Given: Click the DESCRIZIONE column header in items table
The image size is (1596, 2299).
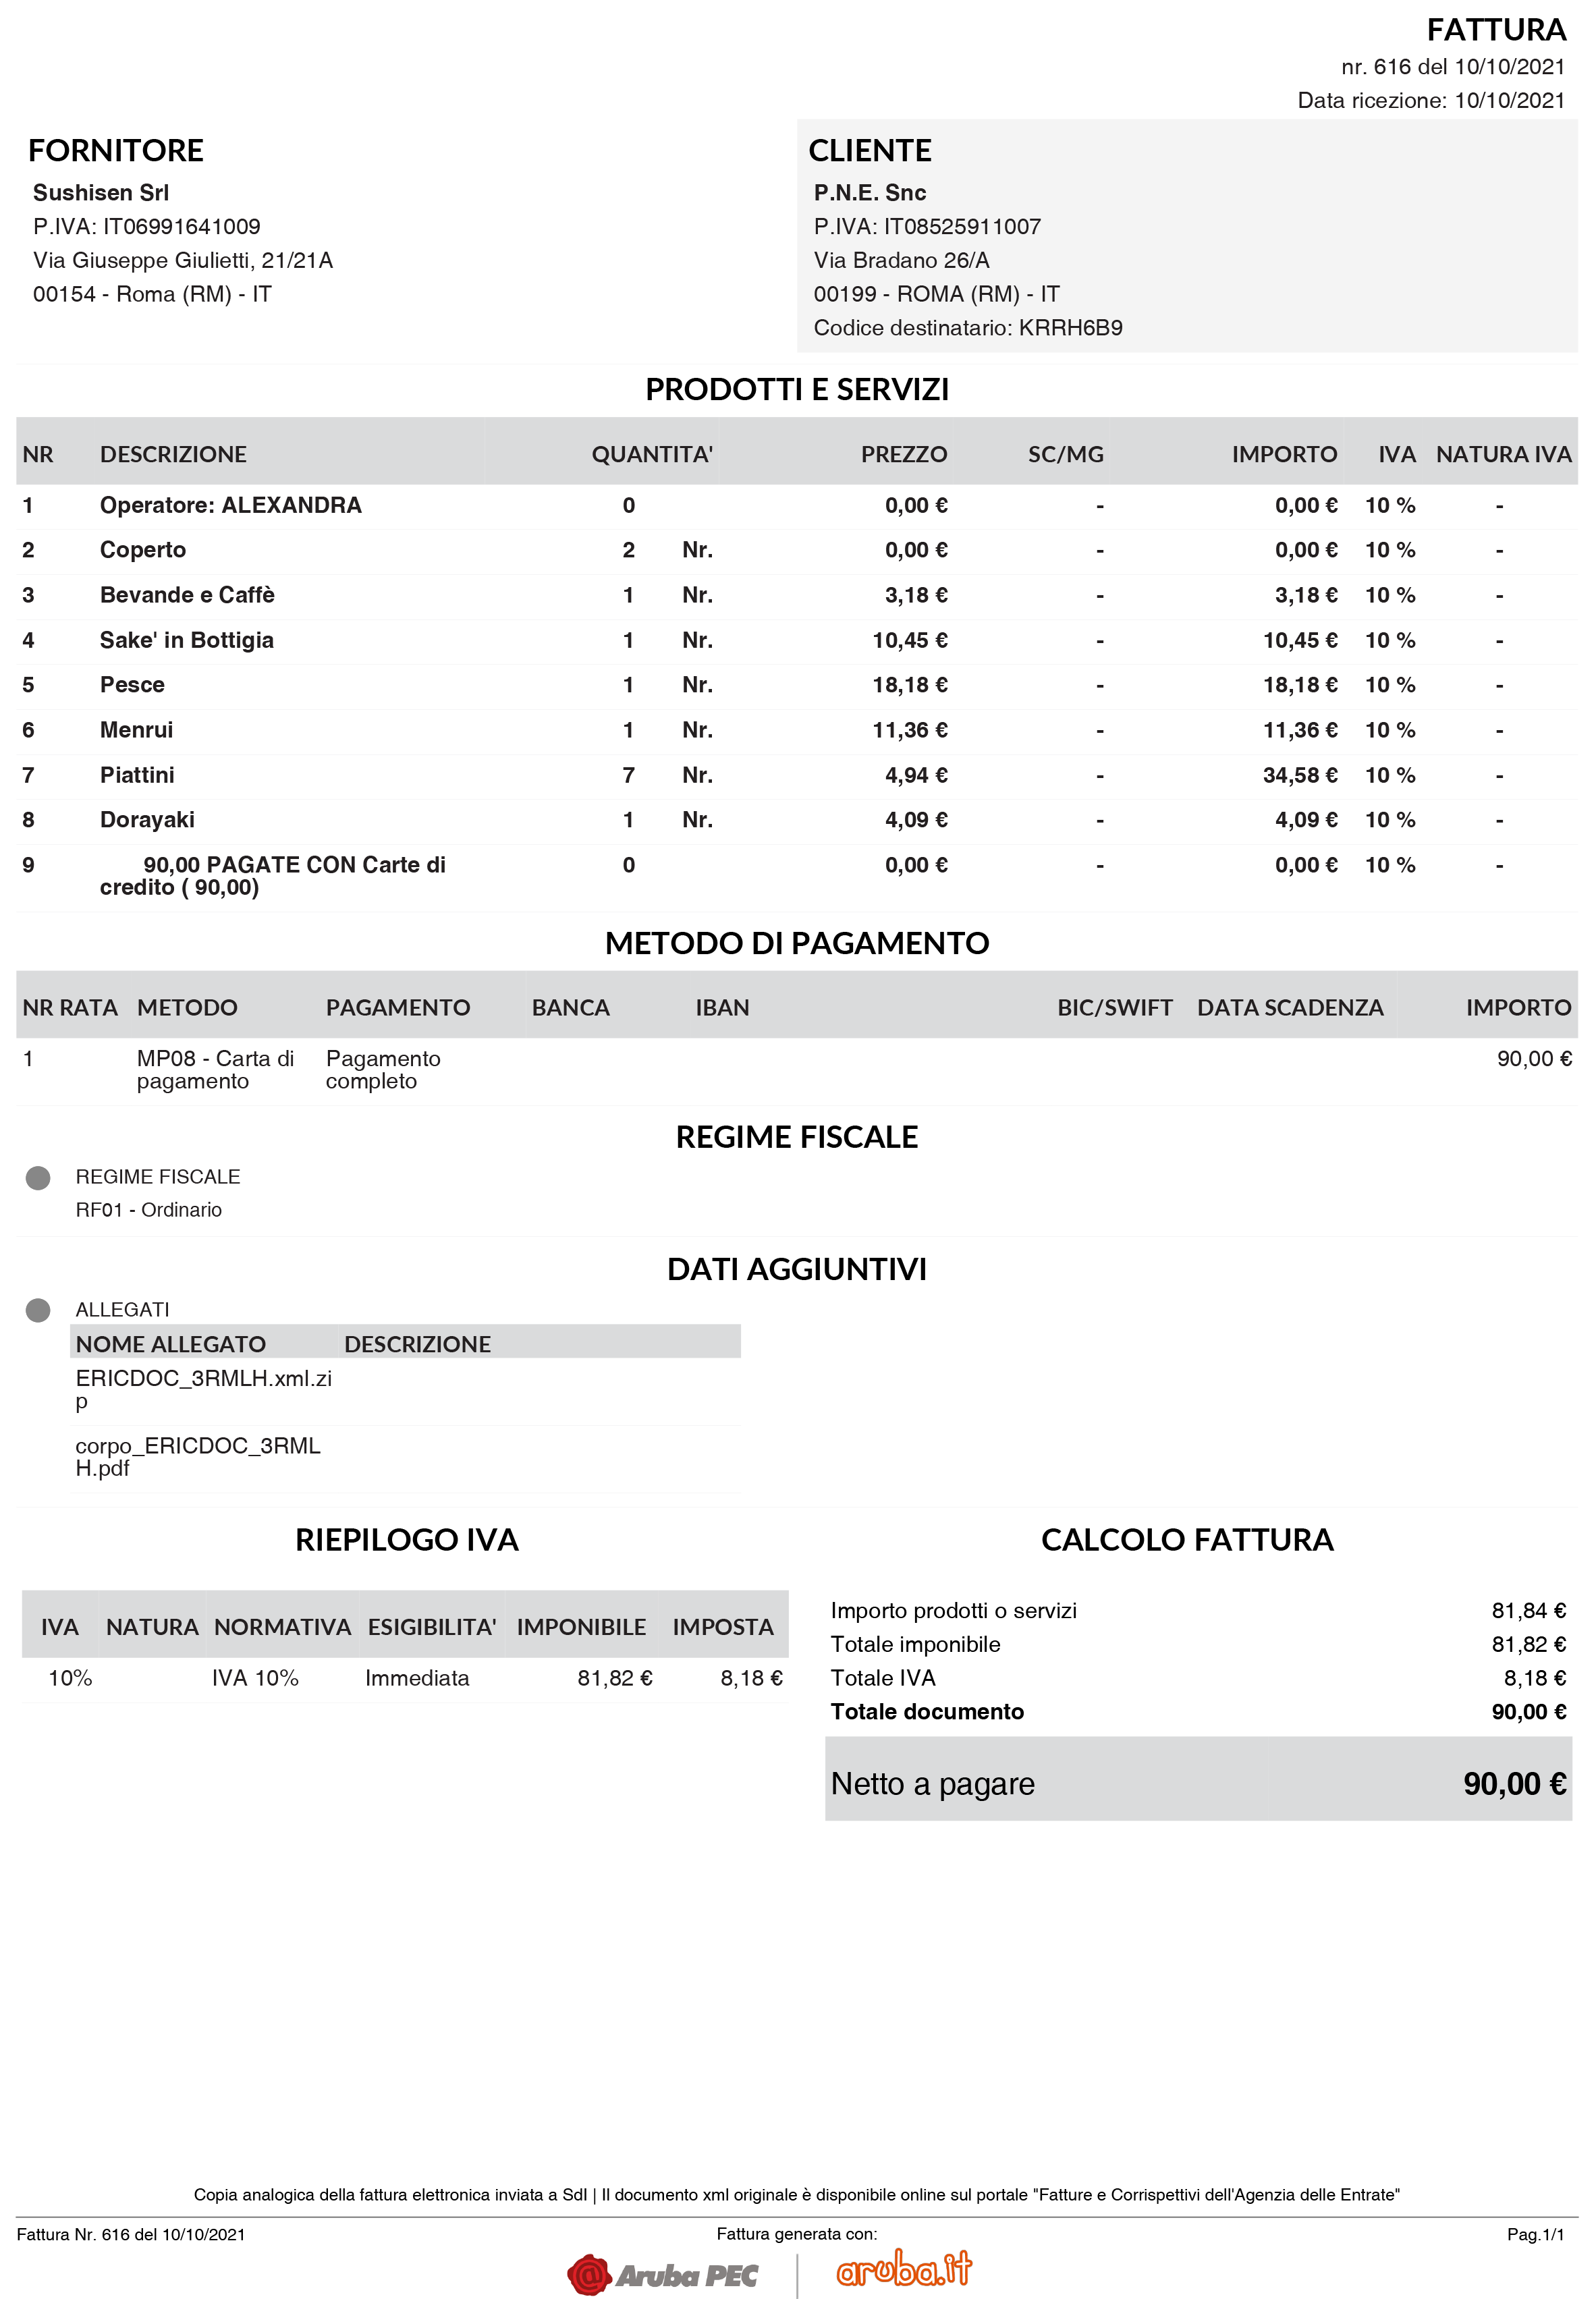Looking at the screenshot, I should coord(173,454).
